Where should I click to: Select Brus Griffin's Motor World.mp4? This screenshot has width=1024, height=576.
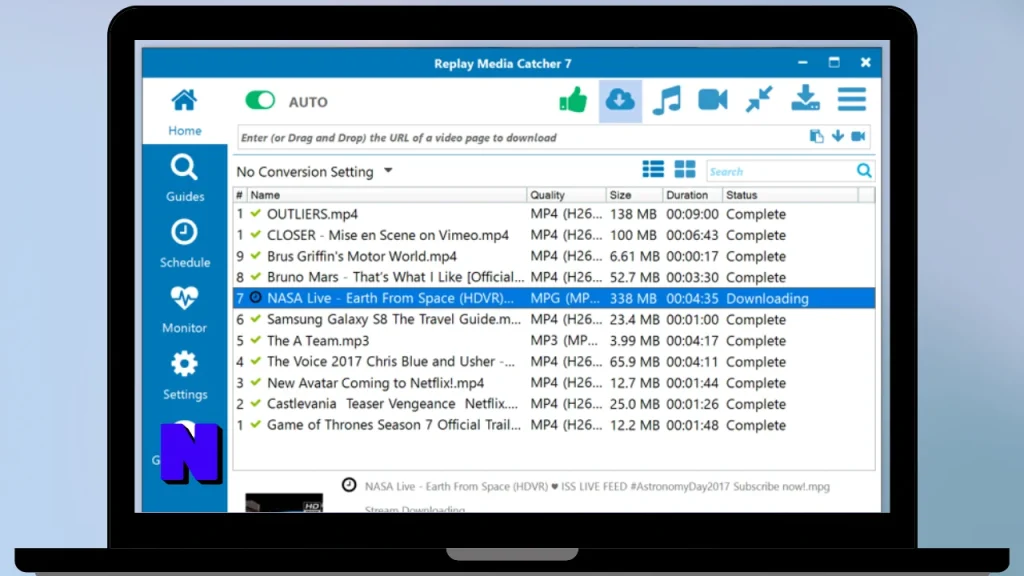click(554, 256)
